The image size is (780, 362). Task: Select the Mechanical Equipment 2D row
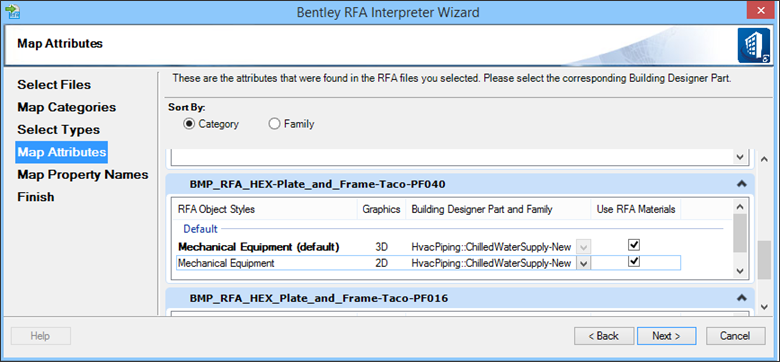pyautogui.click(x=428, y=263)
